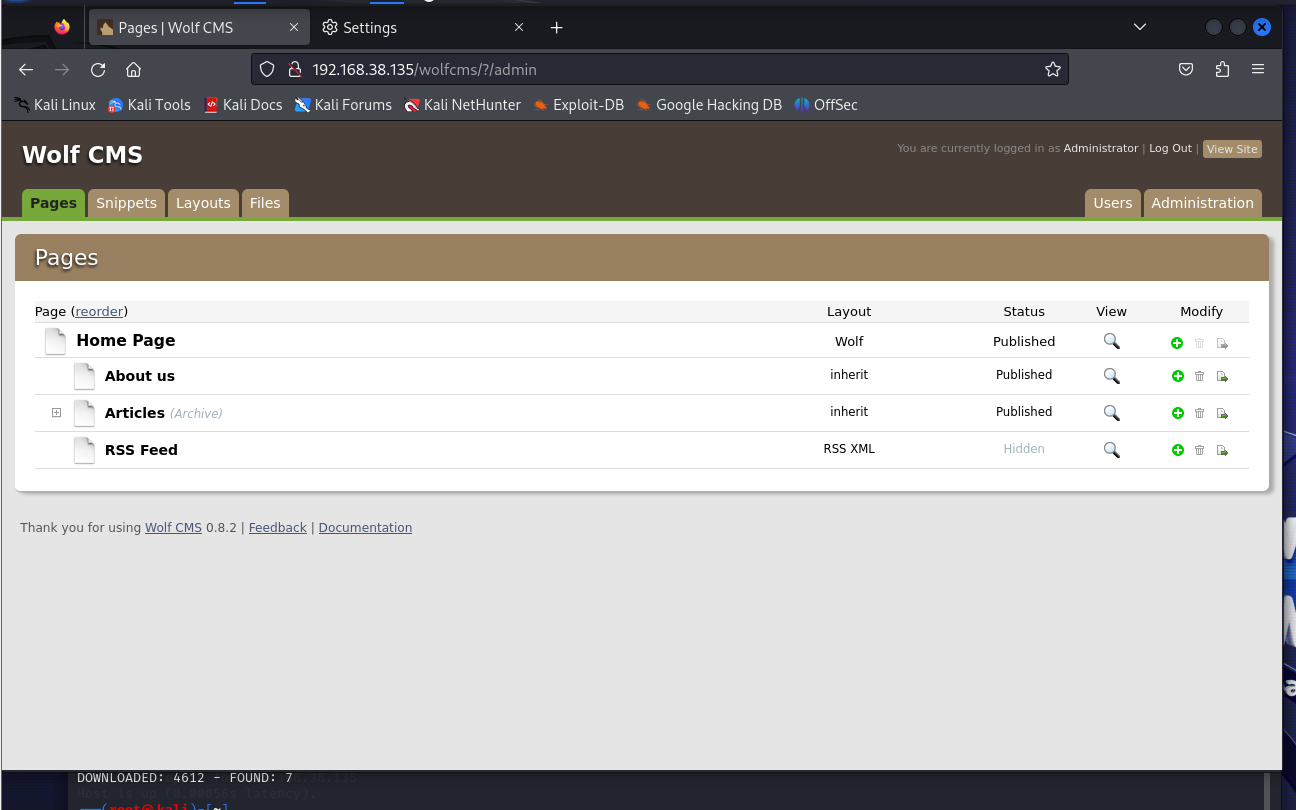Click the RSS Feed document icon
Viewport: 1296px width, 810px height.
(84, 450)
